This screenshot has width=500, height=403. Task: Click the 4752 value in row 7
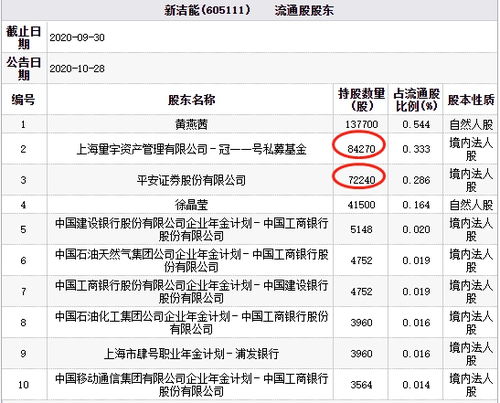(361, 292)
